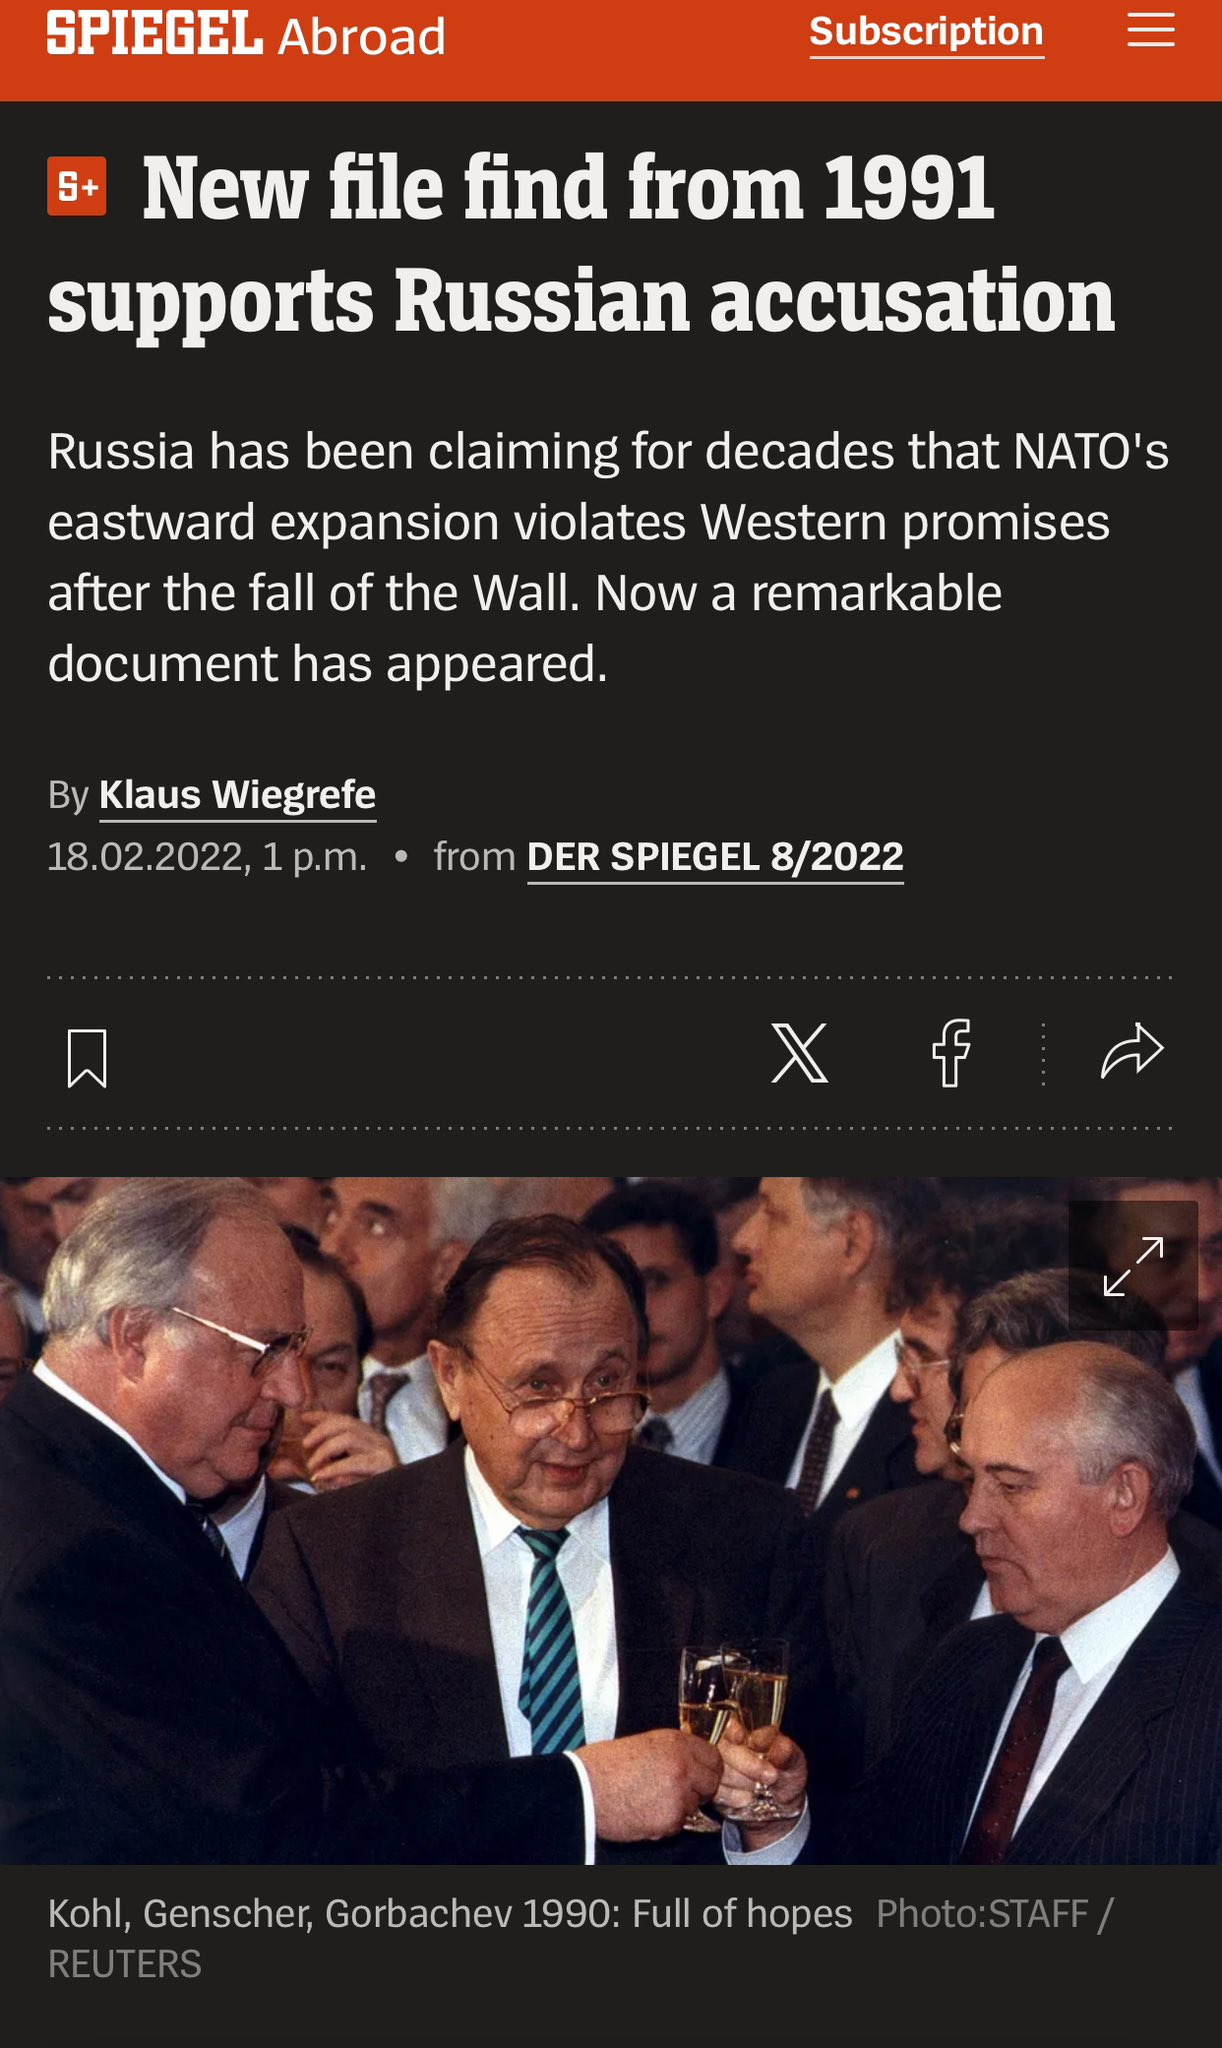Open more sharing options arrow
The height and width of the screenshot is (2048, 1222).
1132,1052
